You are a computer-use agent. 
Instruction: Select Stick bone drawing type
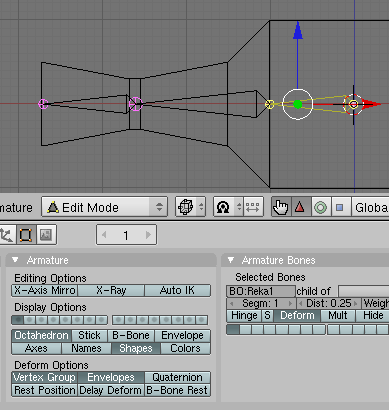tap(89, 335)
